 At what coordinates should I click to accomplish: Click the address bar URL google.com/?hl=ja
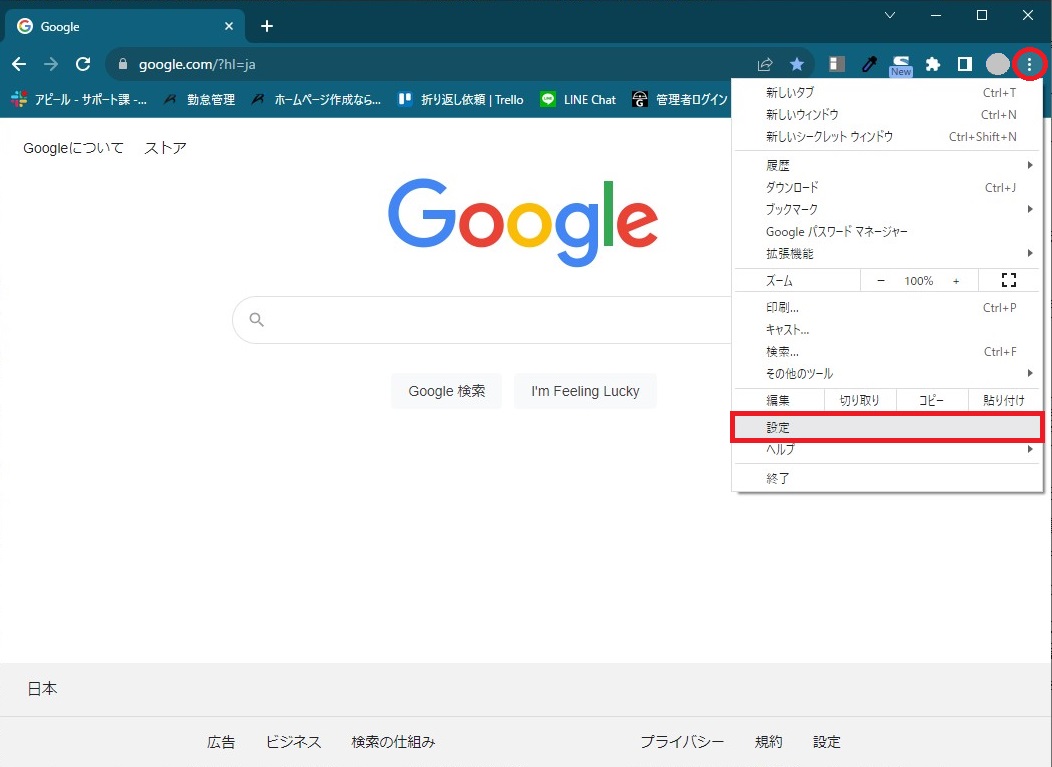coord(197,64)
